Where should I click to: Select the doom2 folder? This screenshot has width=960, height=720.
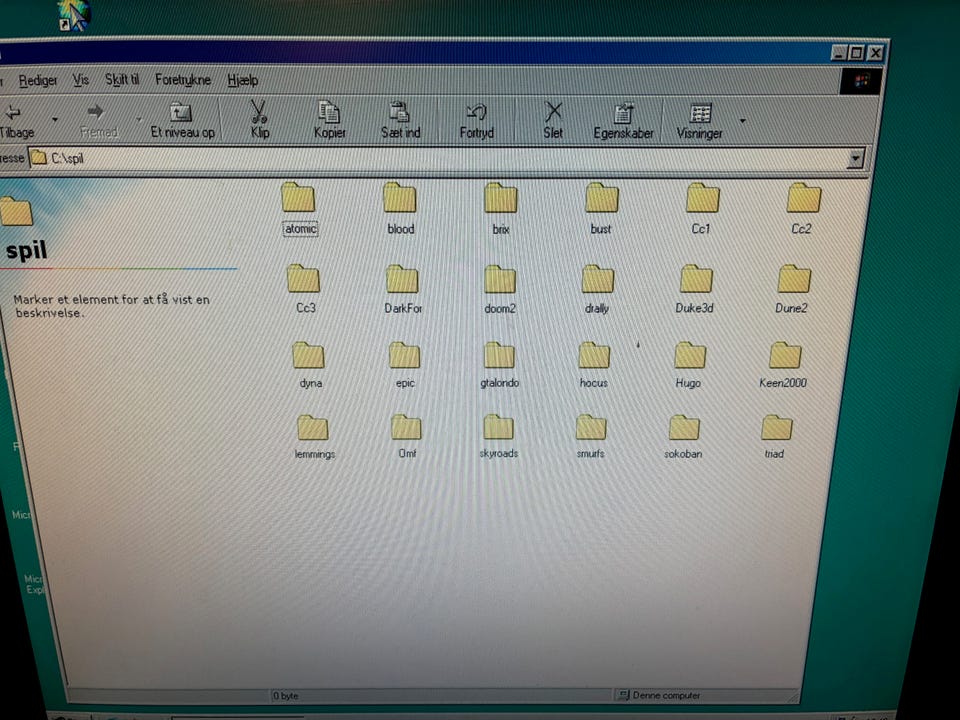[x=500, y=290]
